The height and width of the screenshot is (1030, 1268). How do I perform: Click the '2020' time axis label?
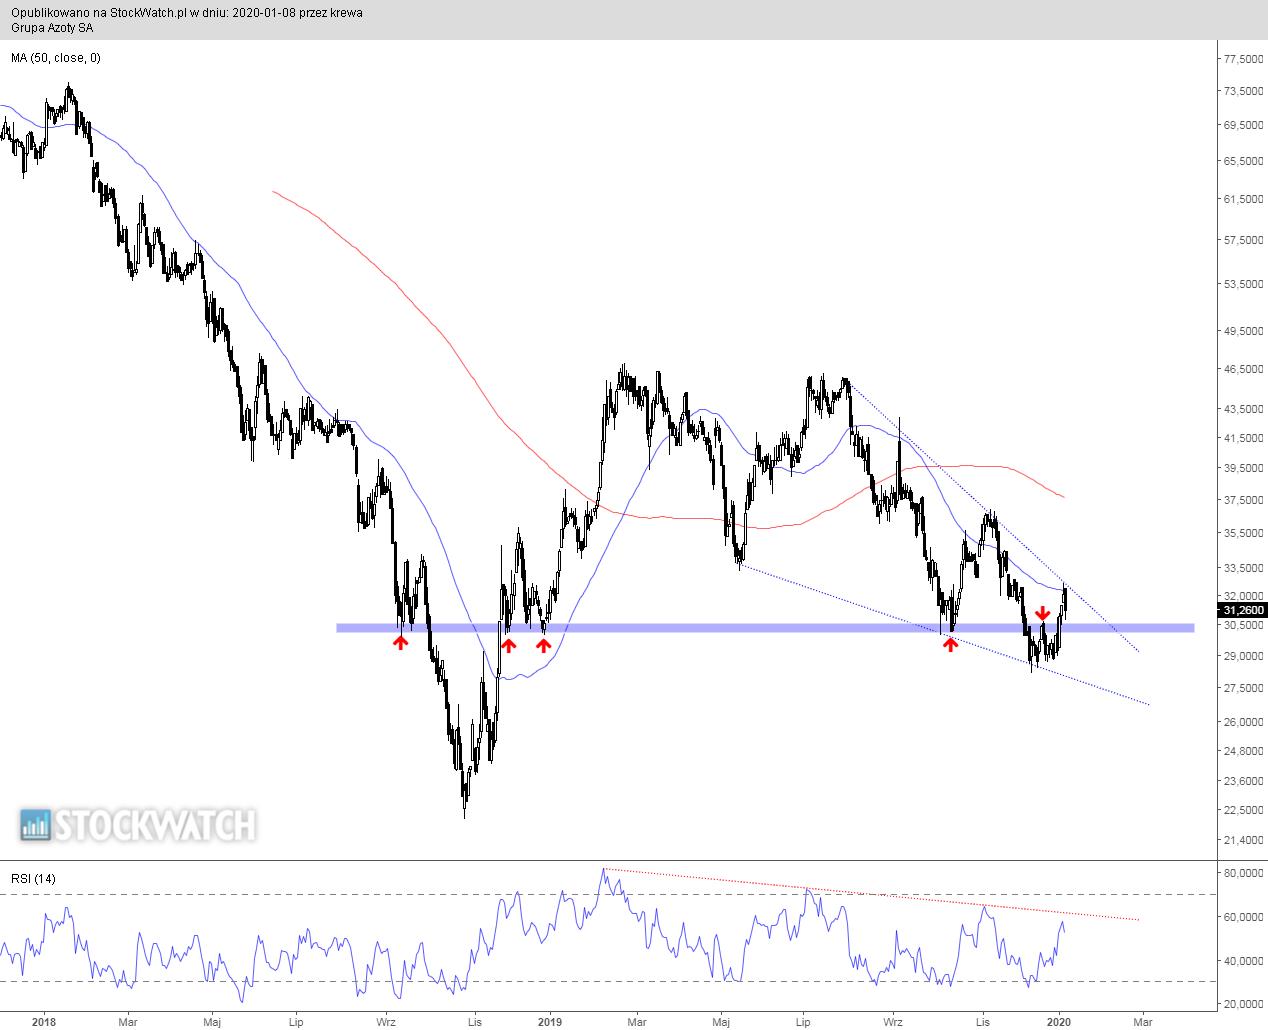[x=1059, y=1022]
